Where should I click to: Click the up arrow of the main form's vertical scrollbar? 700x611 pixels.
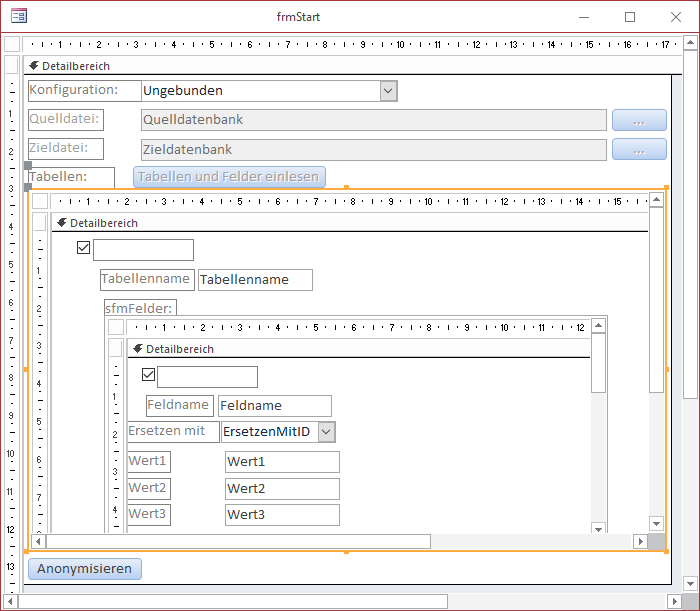[690, 44]
